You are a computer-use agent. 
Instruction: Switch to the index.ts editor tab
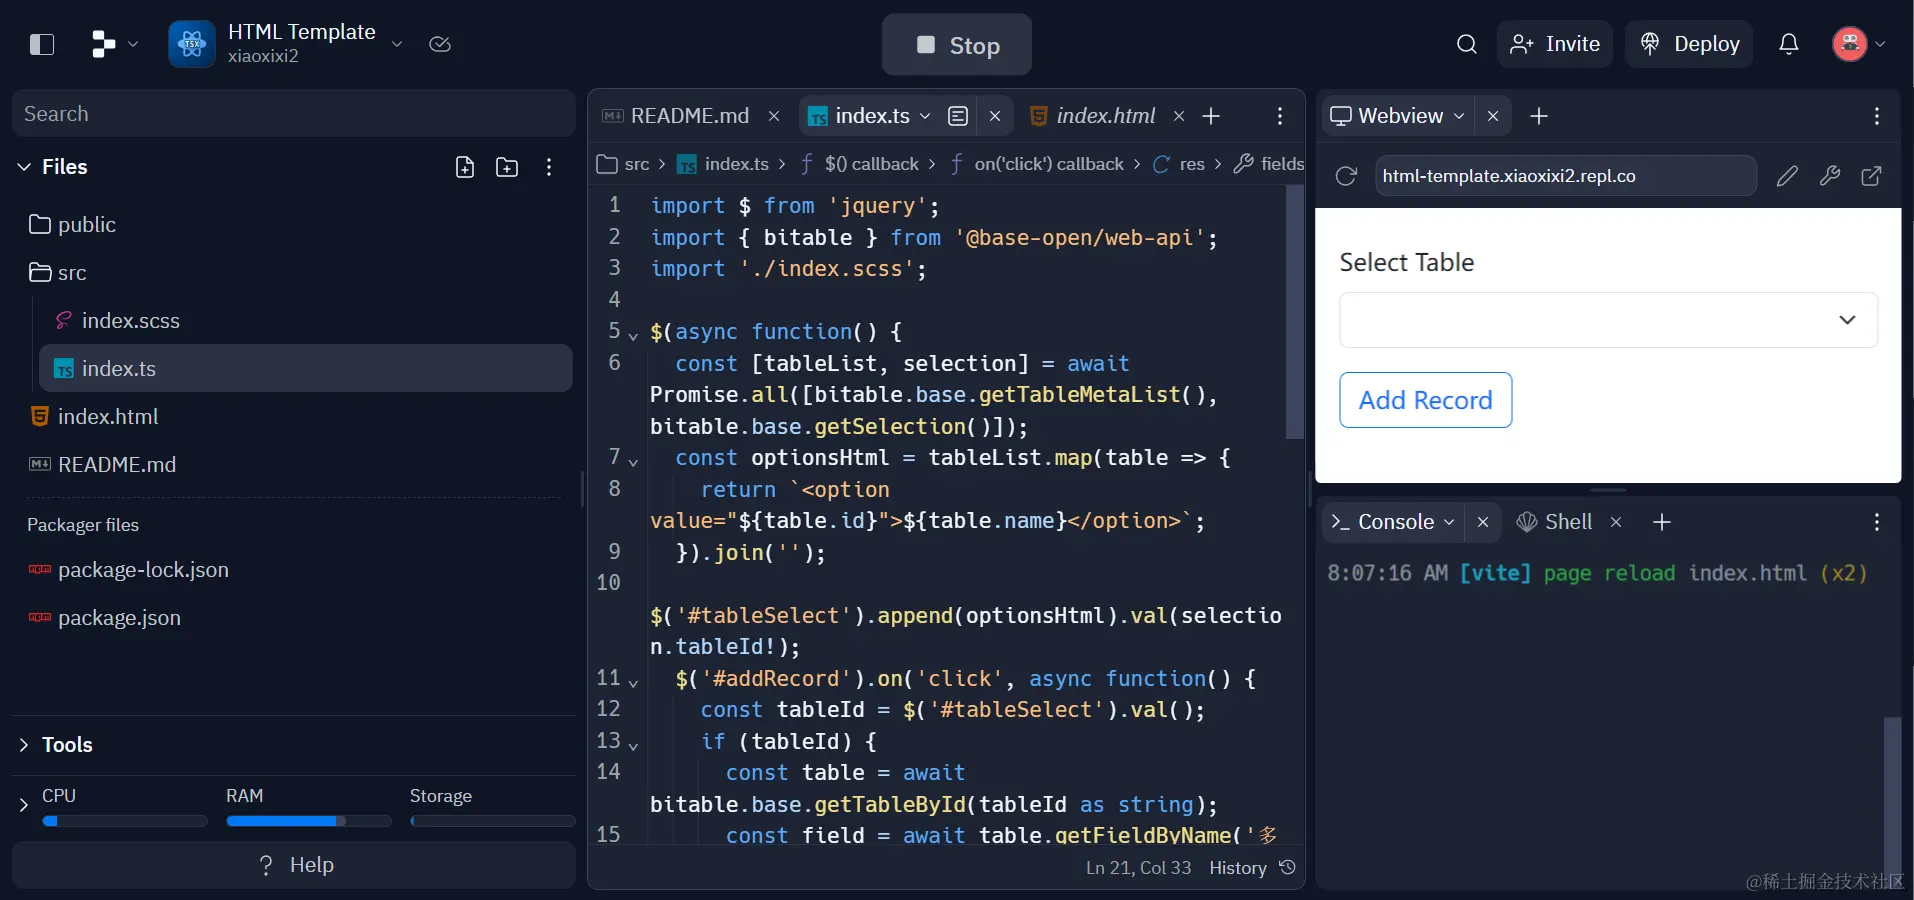(x=860, y=116)
